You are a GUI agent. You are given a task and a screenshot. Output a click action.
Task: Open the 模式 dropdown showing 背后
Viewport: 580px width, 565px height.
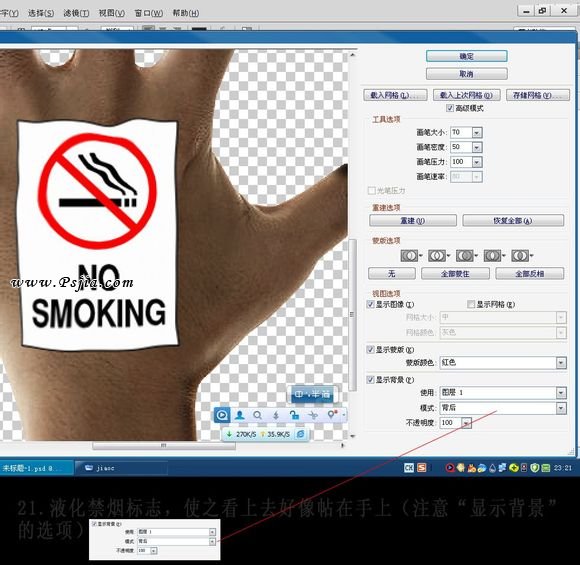click(x=561, y=408)
